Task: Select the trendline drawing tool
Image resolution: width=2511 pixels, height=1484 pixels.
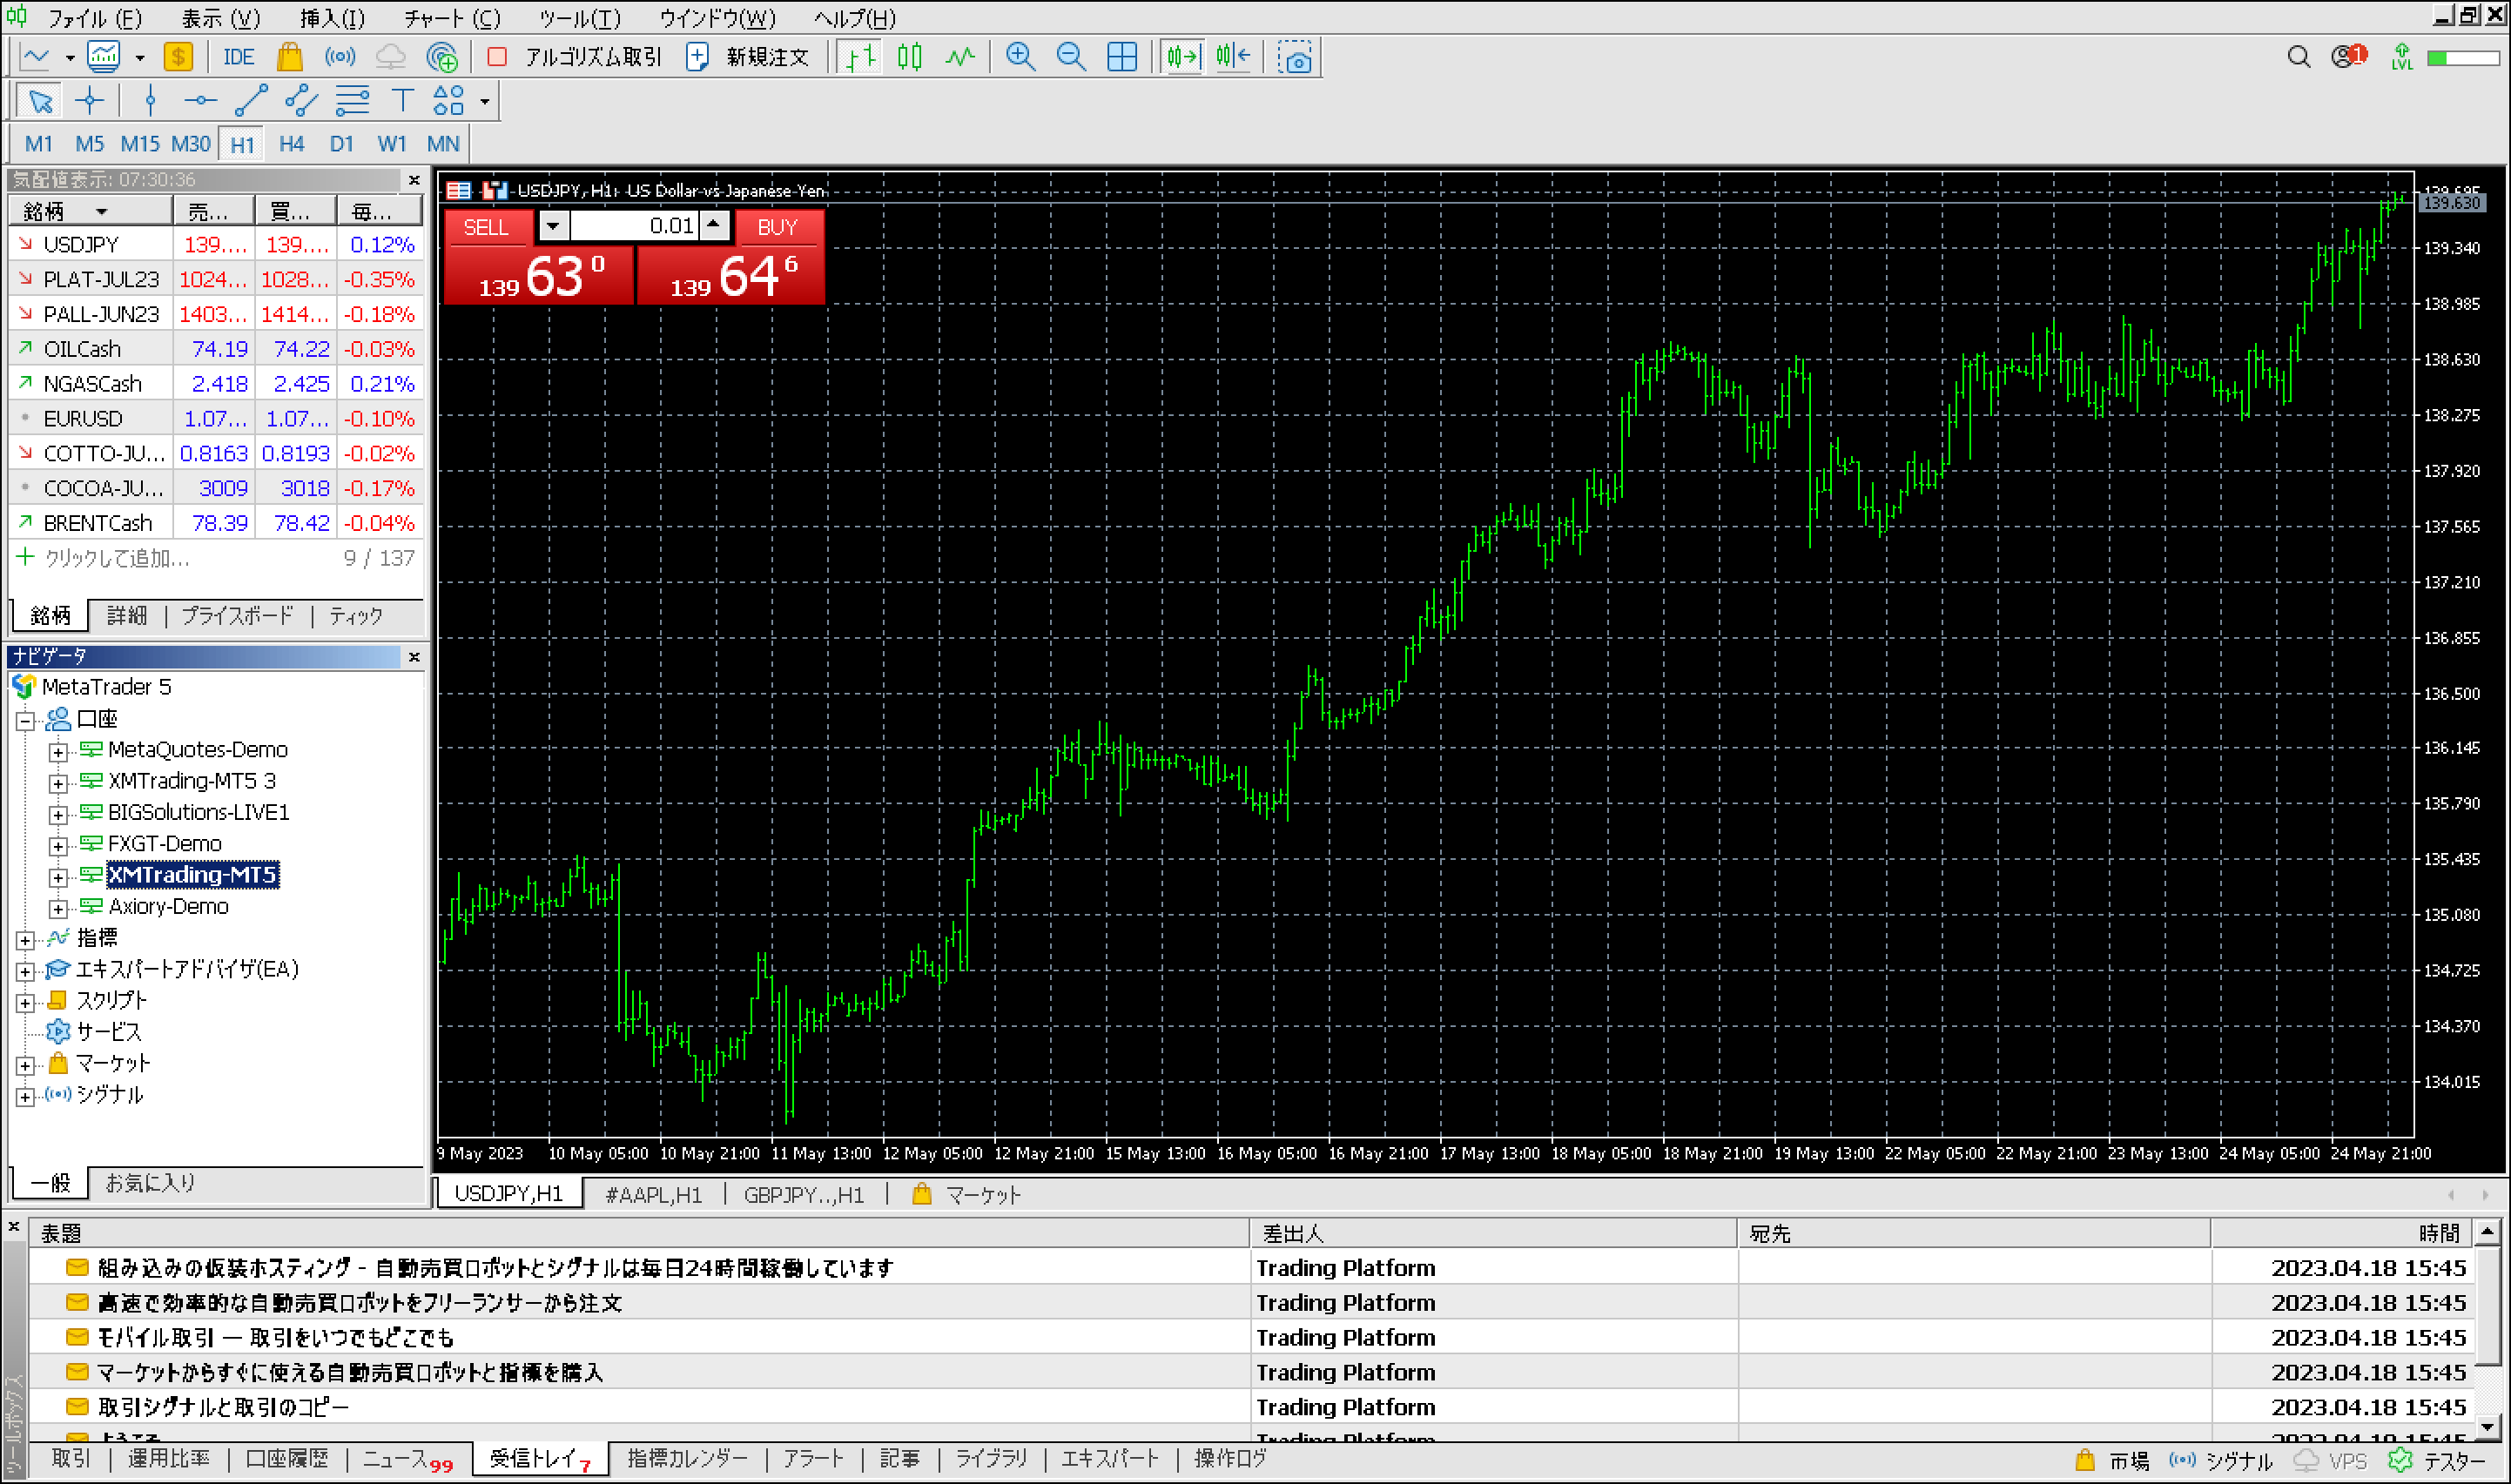Action: pyautogui.click(x=250, y=101)
